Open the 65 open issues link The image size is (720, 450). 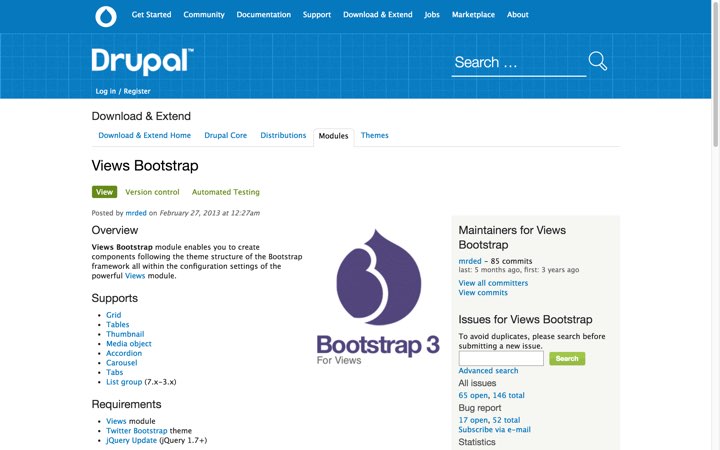click(473, 395)
